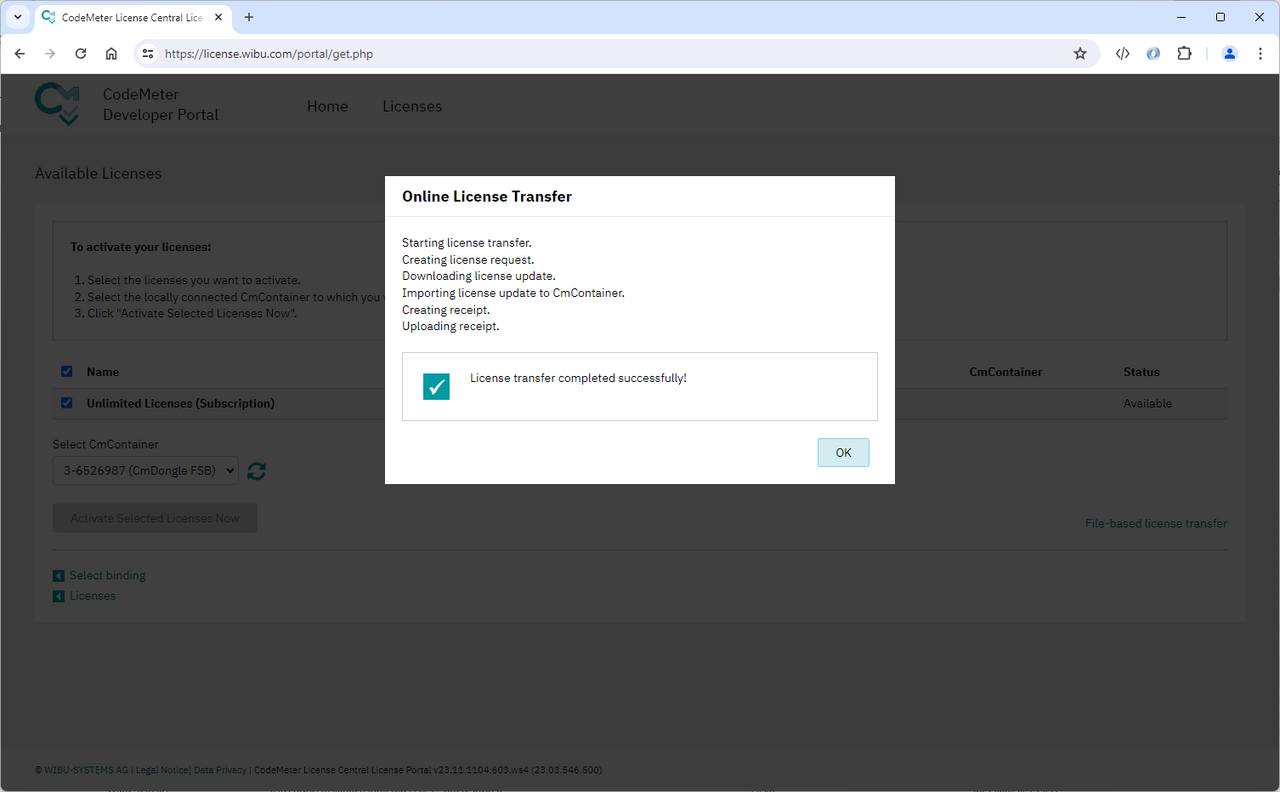Open the Licenses menu item in the header

(x=412, y=106)
